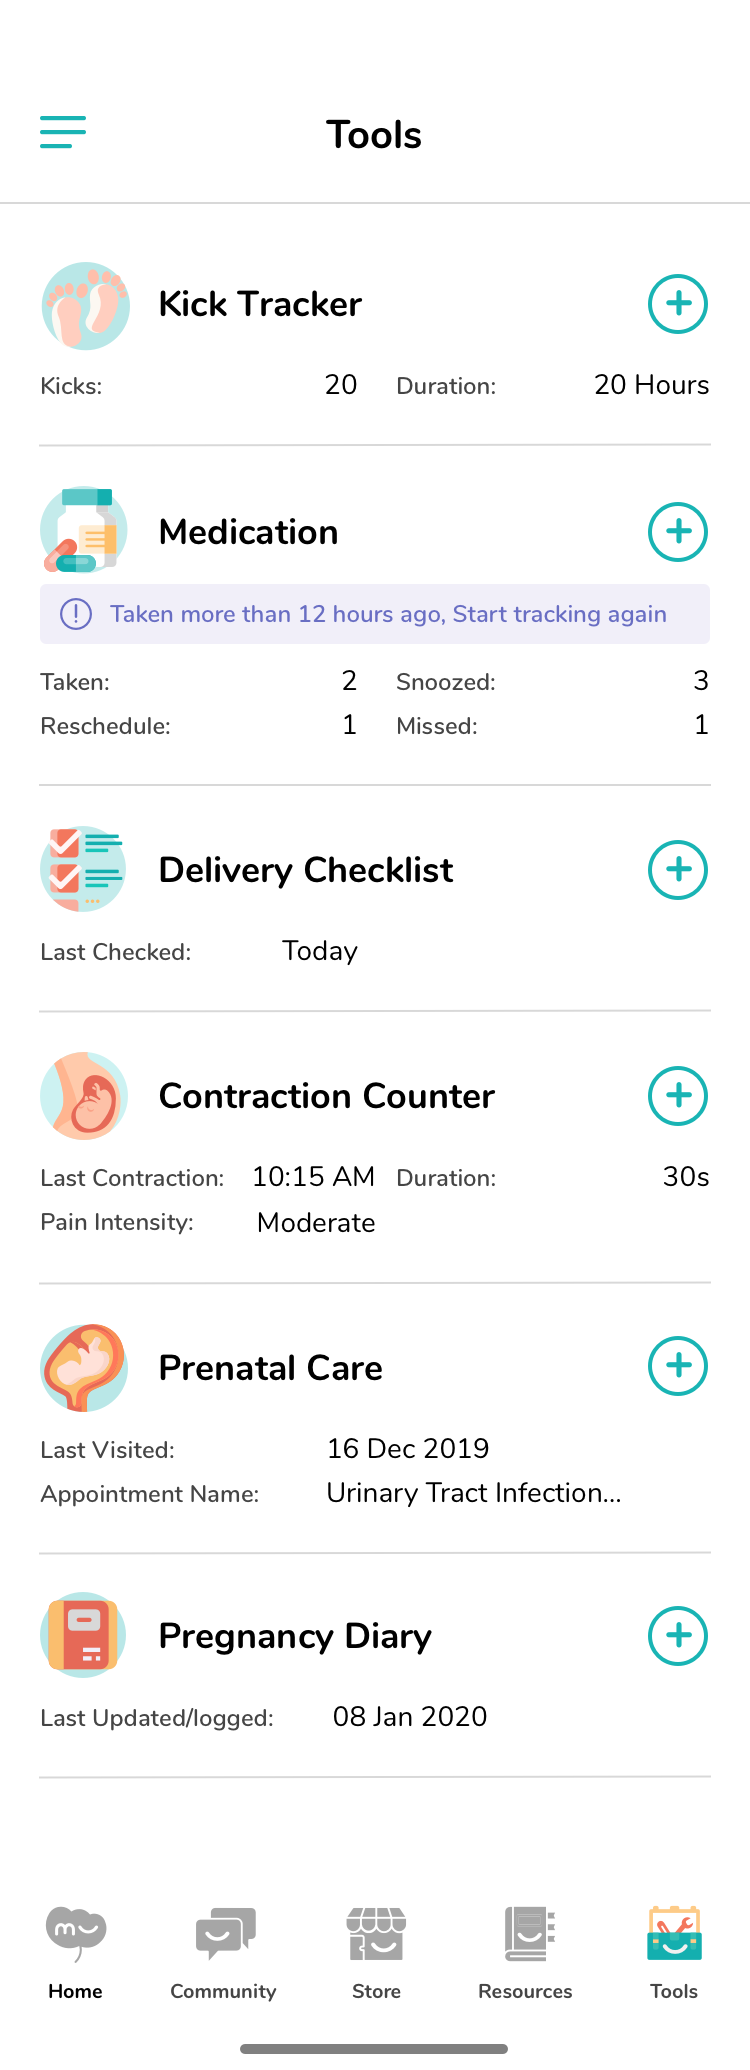Tap the Medication pill bottle icon
The width and height of the screenshot is (750, 2070).
tap(85, 531)
